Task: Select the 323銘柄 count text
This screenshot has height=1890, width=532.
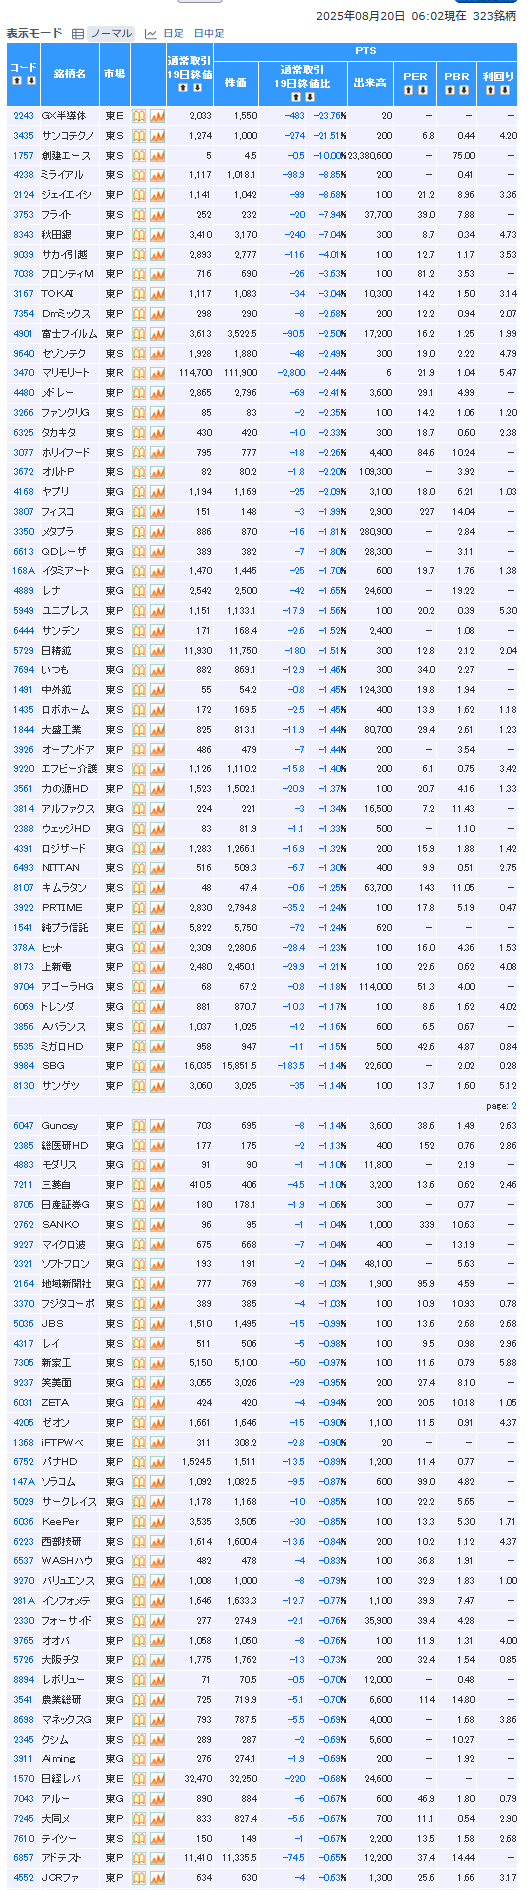Action: [x=494, y=16]
